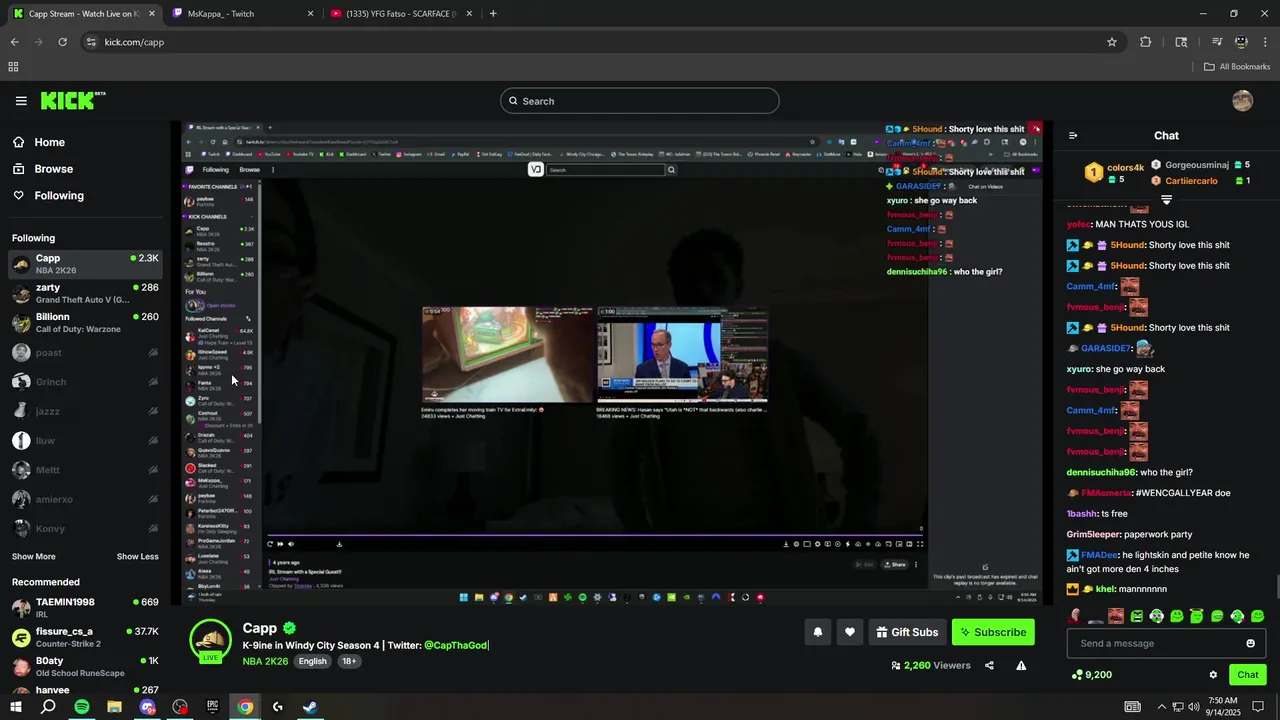Click Show Less in Following list
Viewport: 1280px width, 720px height.
[x=138, y=557]
